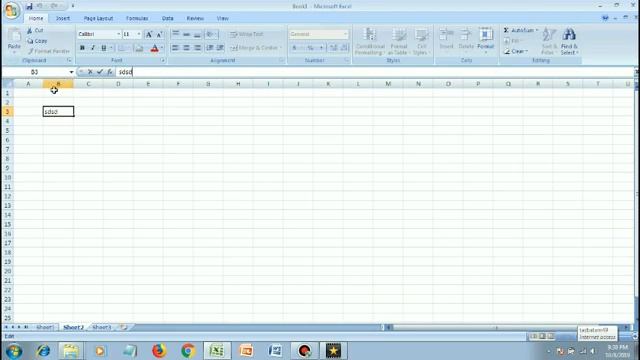Open the Format as Table gallery
Viewport: 640px width, 360px height.
398,41
